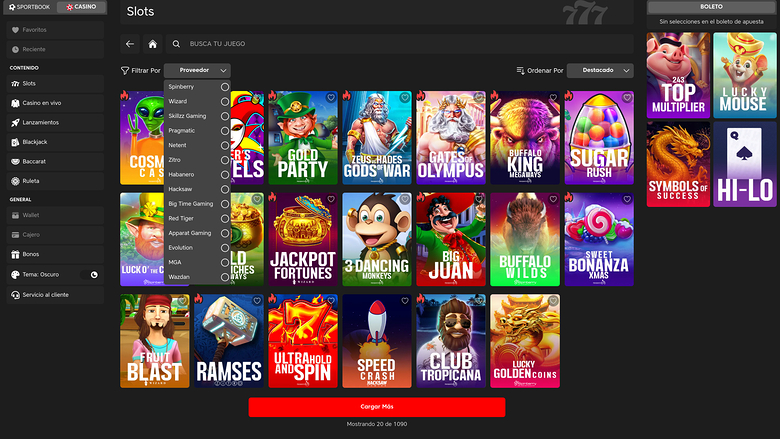Click the game search input field
This screenshot has width=780, height=439.
[x=400, y=44]
